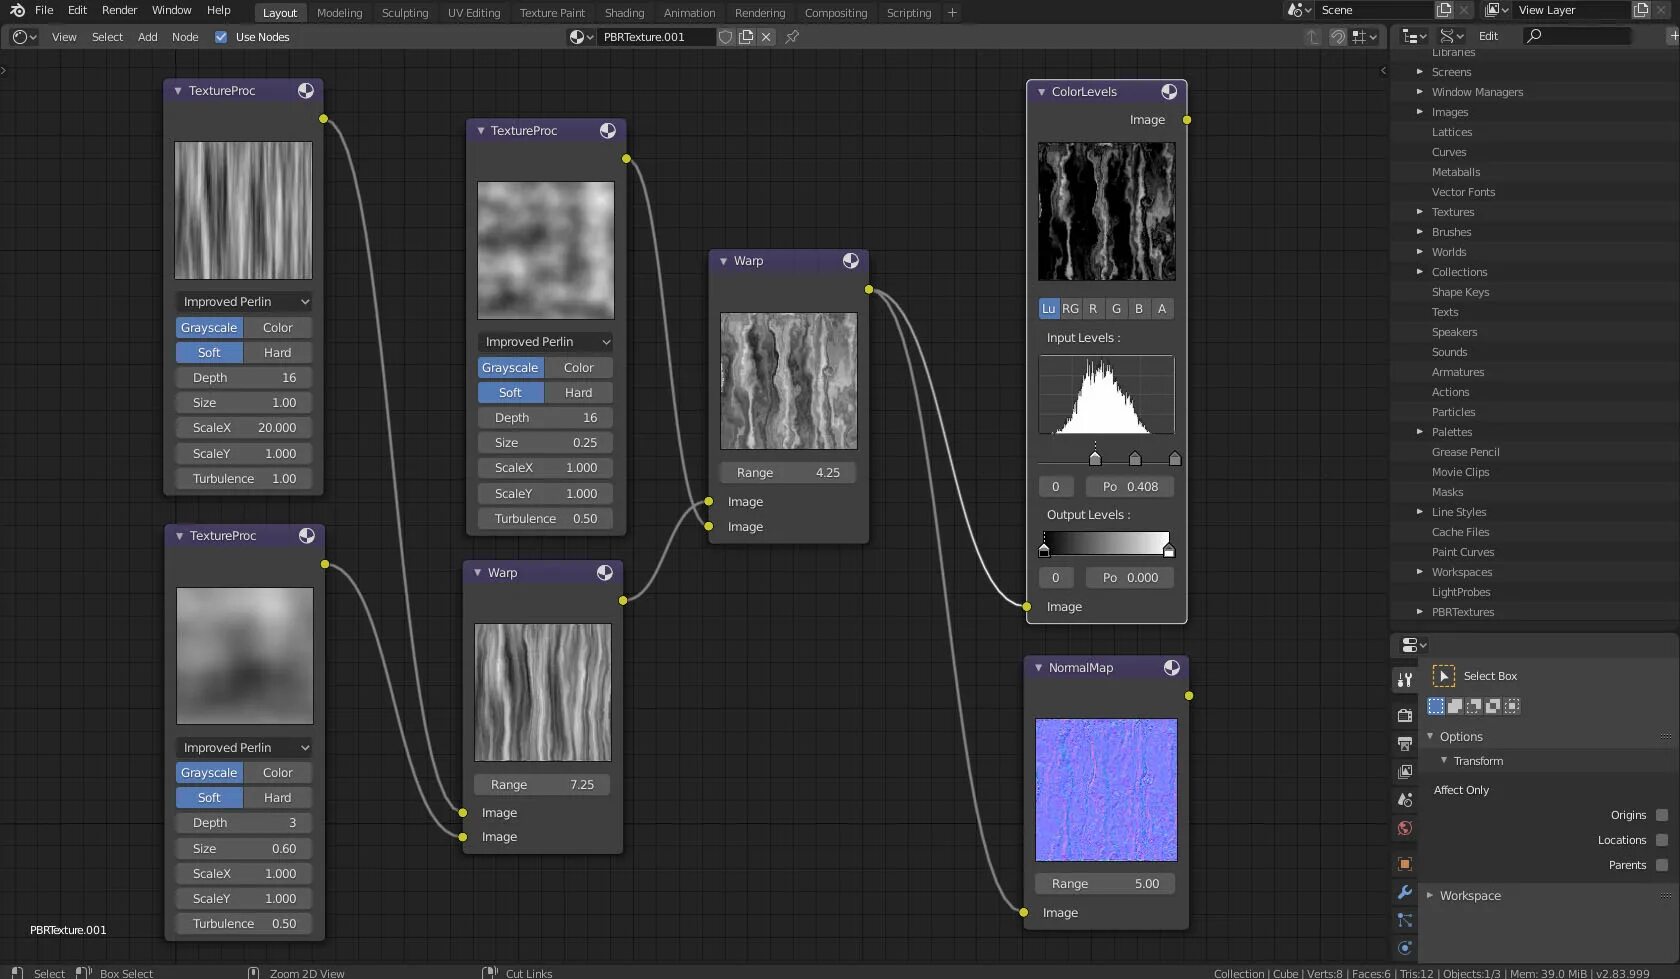
Task: Click the Add workspace plus tab
Action: tap(952, 13)
